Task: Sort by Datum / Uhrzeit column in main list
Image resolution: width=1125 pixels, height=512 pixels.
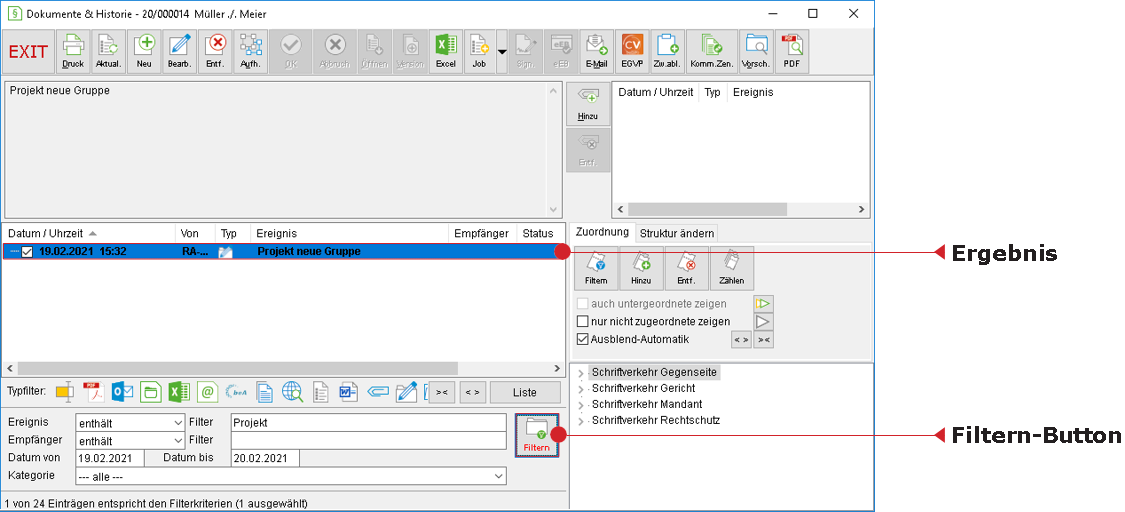Action: [x=89, y=234]
